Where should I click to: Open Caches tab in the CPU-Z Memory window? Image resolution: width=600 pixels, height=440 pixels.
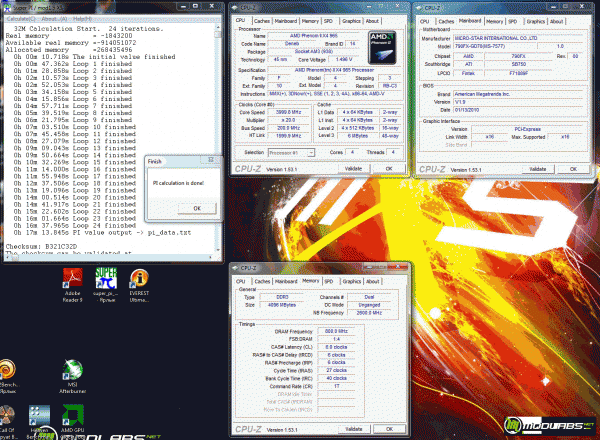(x=262, y=281)
